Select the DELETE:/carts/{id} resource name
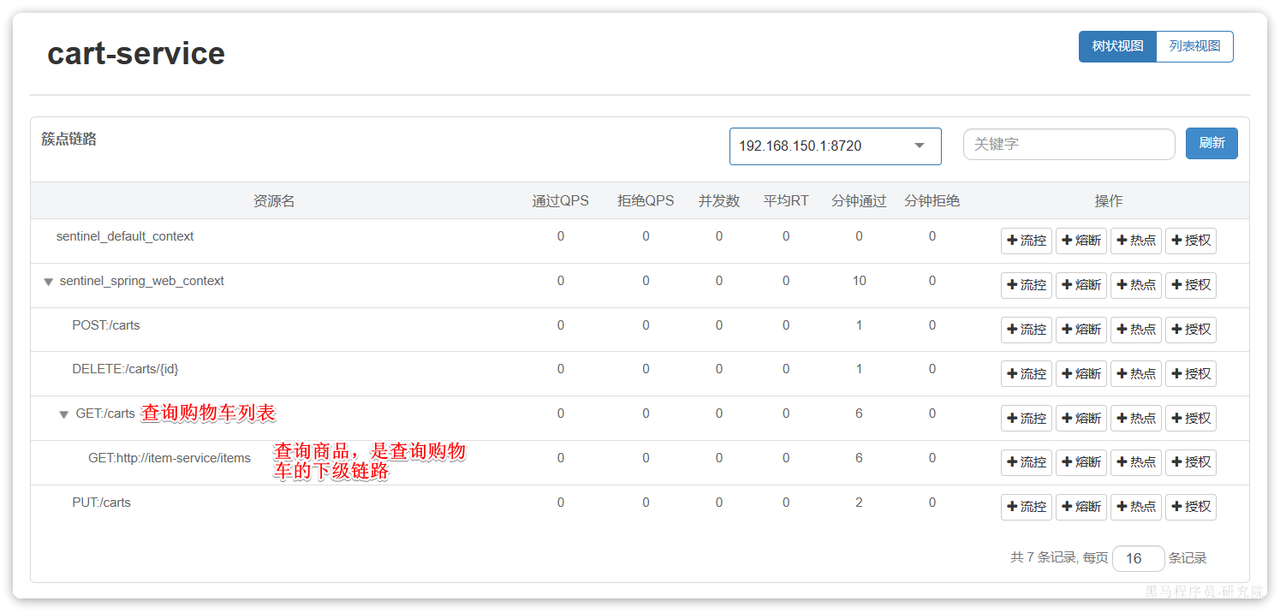This screenshot has height=613, width=1280. (125, 369)
